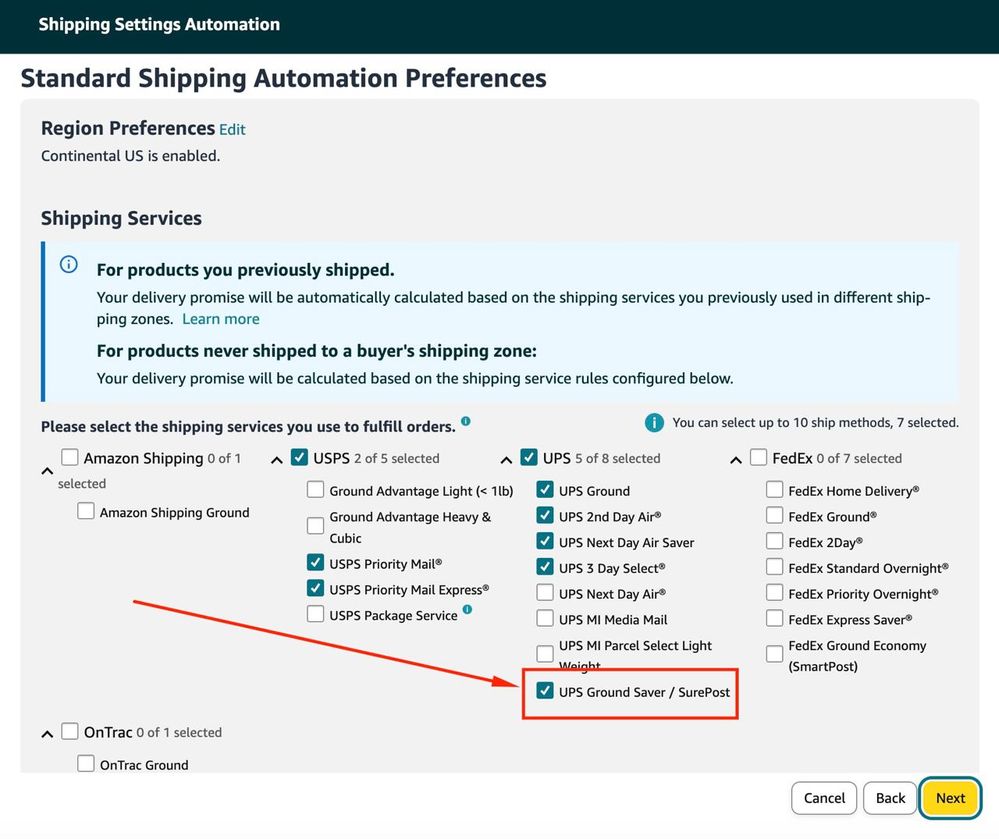Uncheck USPS Priority Mail Express
Screen dimensions: 999x839
316,588
